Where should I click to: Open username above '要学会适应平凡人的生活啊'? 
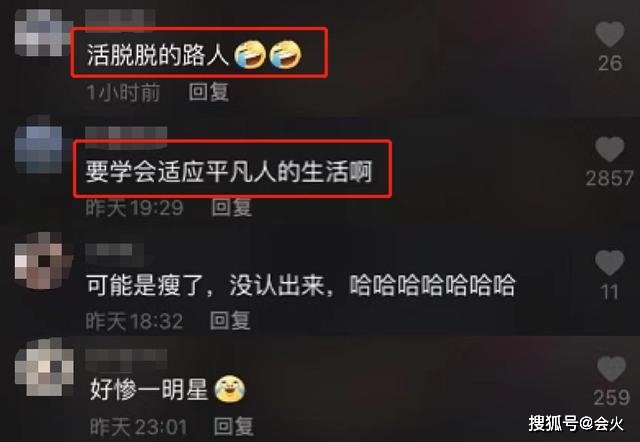click(x=126, y=135)
